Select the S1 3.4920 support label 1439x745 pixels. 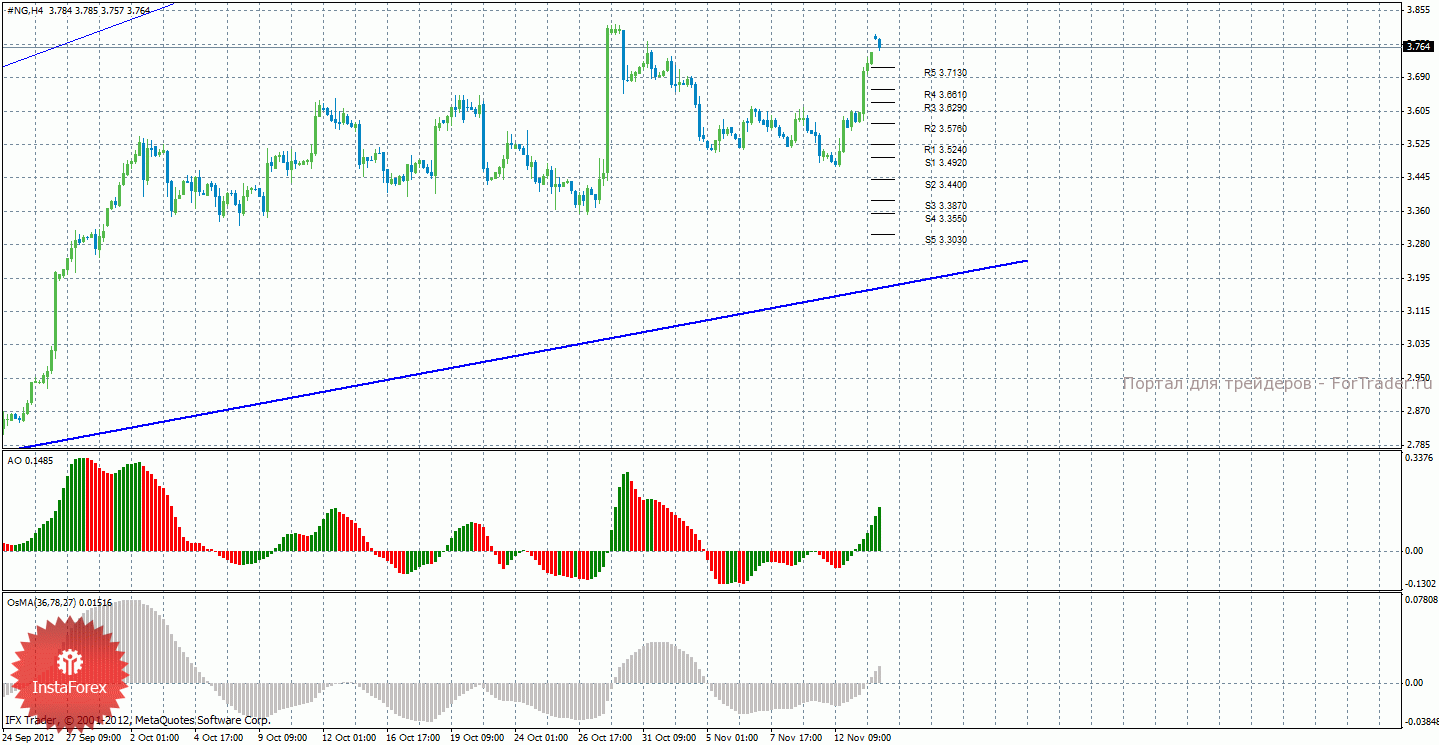click(945, 163)
